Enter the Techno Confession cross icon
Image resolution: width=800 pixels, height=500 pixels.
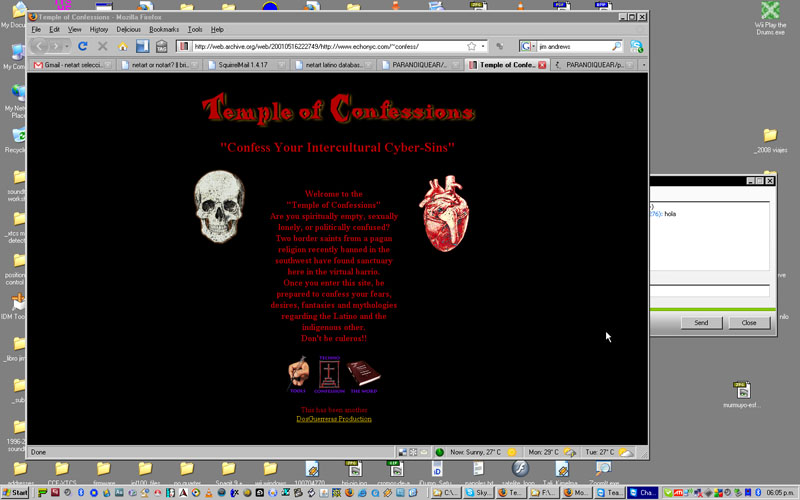330,375
